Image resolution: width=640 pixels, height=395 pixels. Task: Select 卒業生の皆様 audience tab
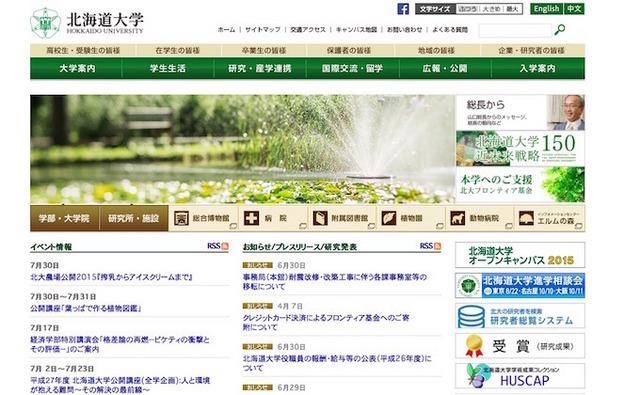pos(264,51)
